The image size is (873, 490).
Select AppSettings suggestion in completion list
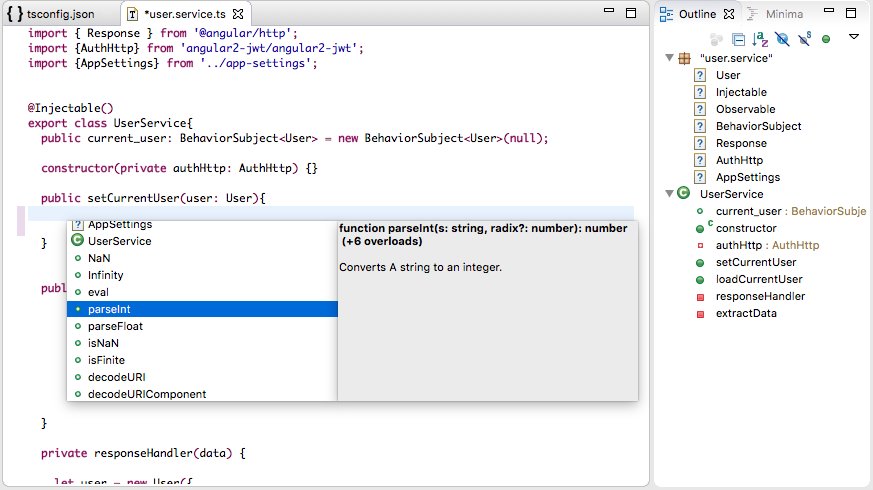(202, 226)
